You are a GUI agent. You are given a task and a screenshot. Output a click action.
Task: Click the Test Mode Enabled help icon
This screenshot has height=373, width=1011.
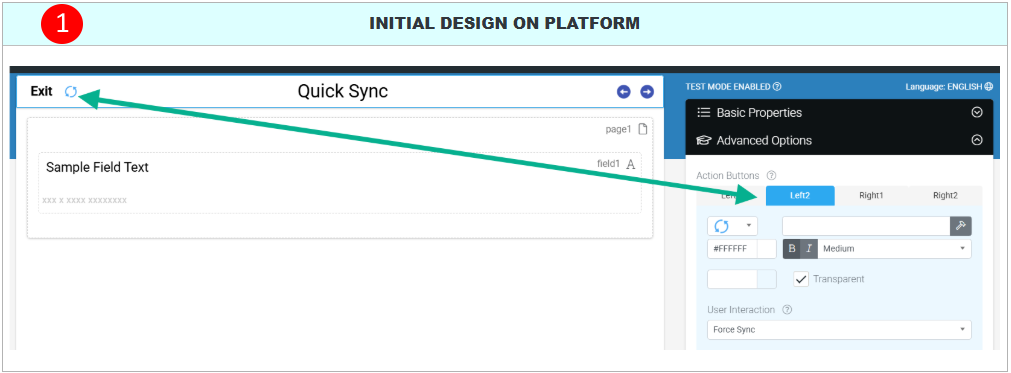pos(777,87)
